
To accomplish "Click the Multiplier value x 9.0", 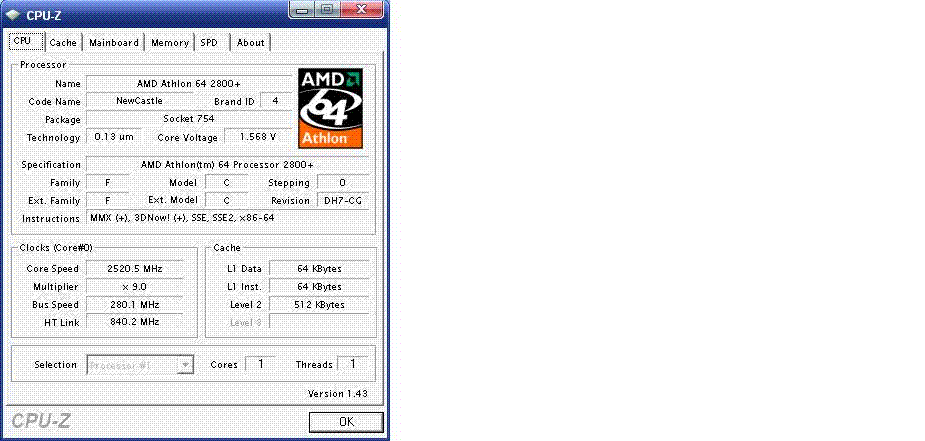I will click(135, 287).
